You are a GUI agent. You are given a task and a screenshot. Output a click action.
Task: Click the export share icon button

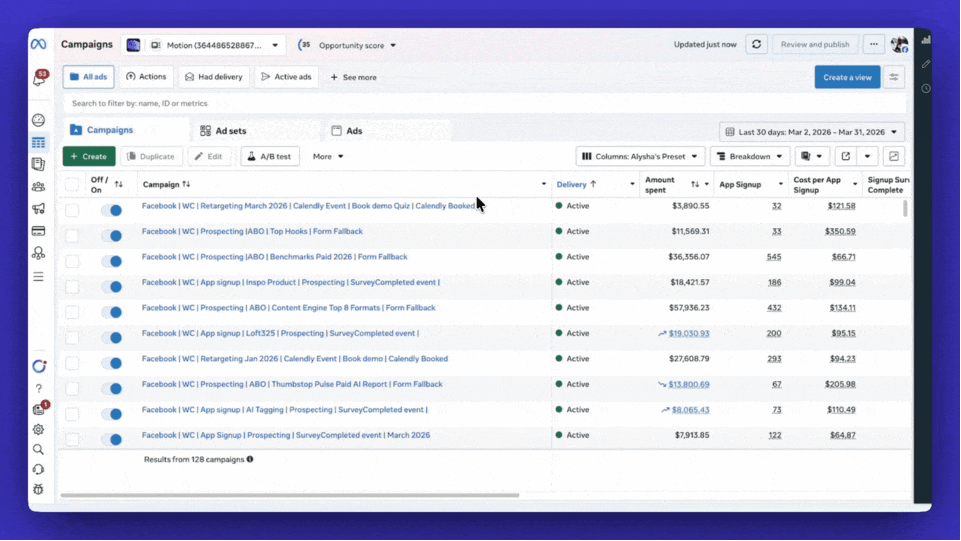(846, 156)
